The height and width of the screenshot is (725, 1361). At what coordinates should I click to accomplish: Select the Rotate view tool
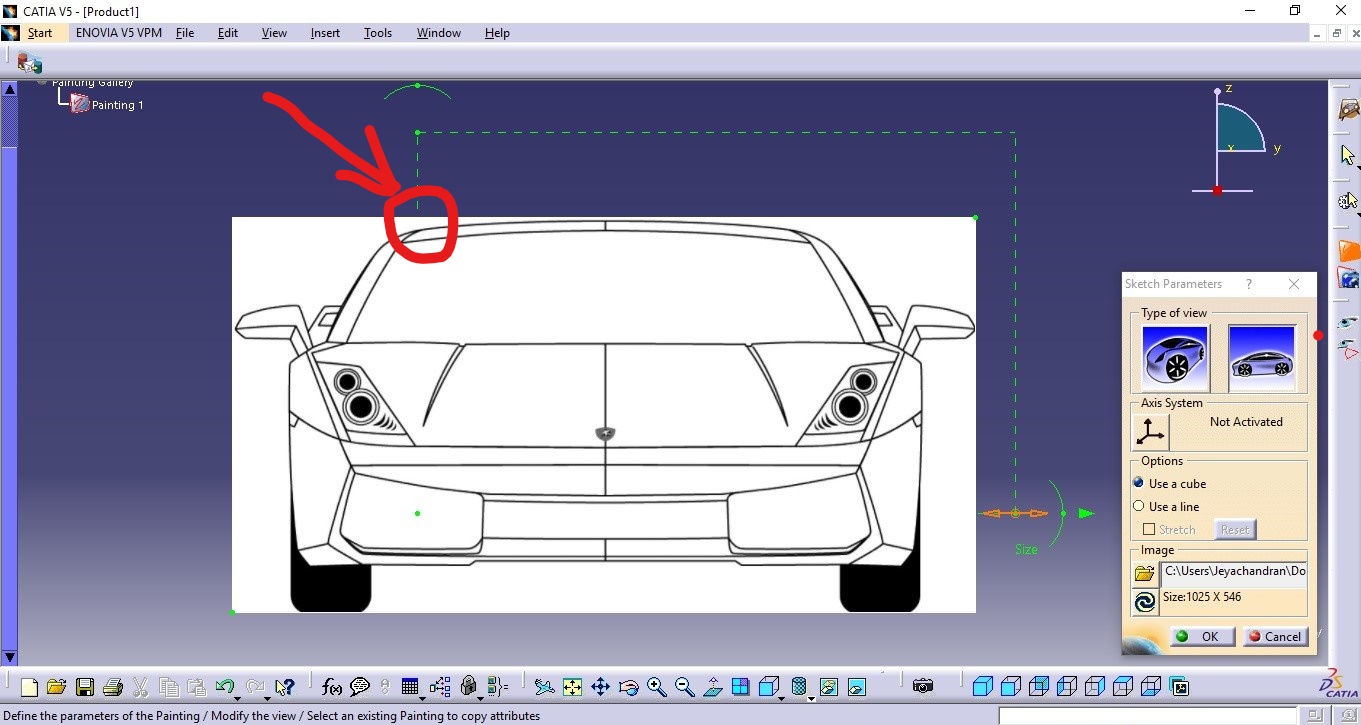coord(628,687)
